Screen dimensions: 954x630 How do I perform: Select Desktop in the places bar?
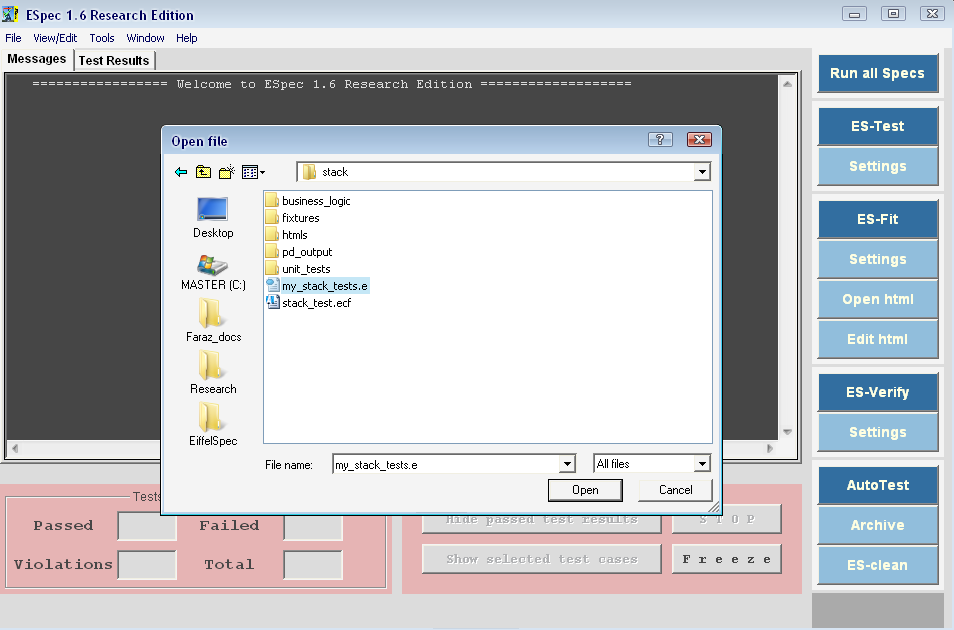(213, 217)
